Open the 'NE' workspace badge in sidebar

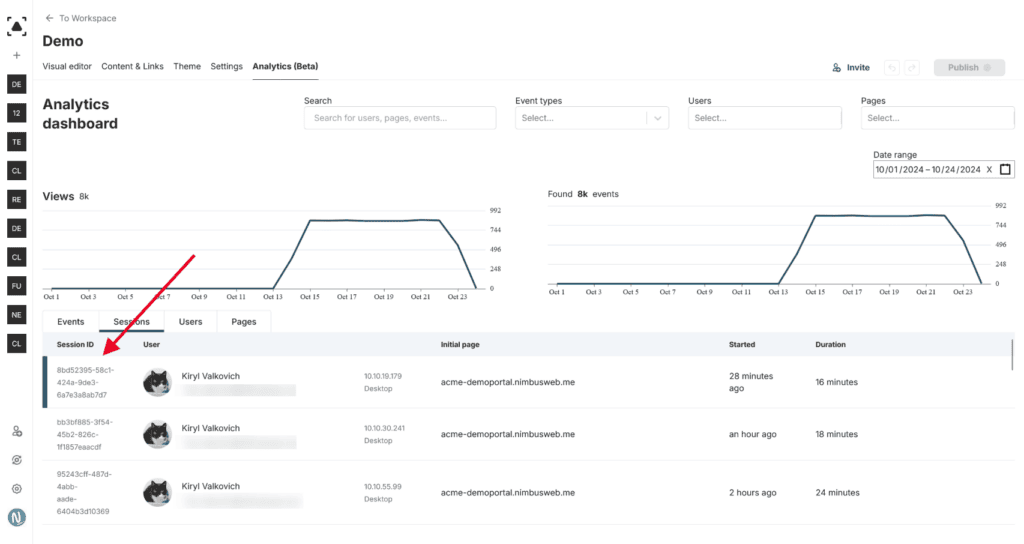point(17,315)
